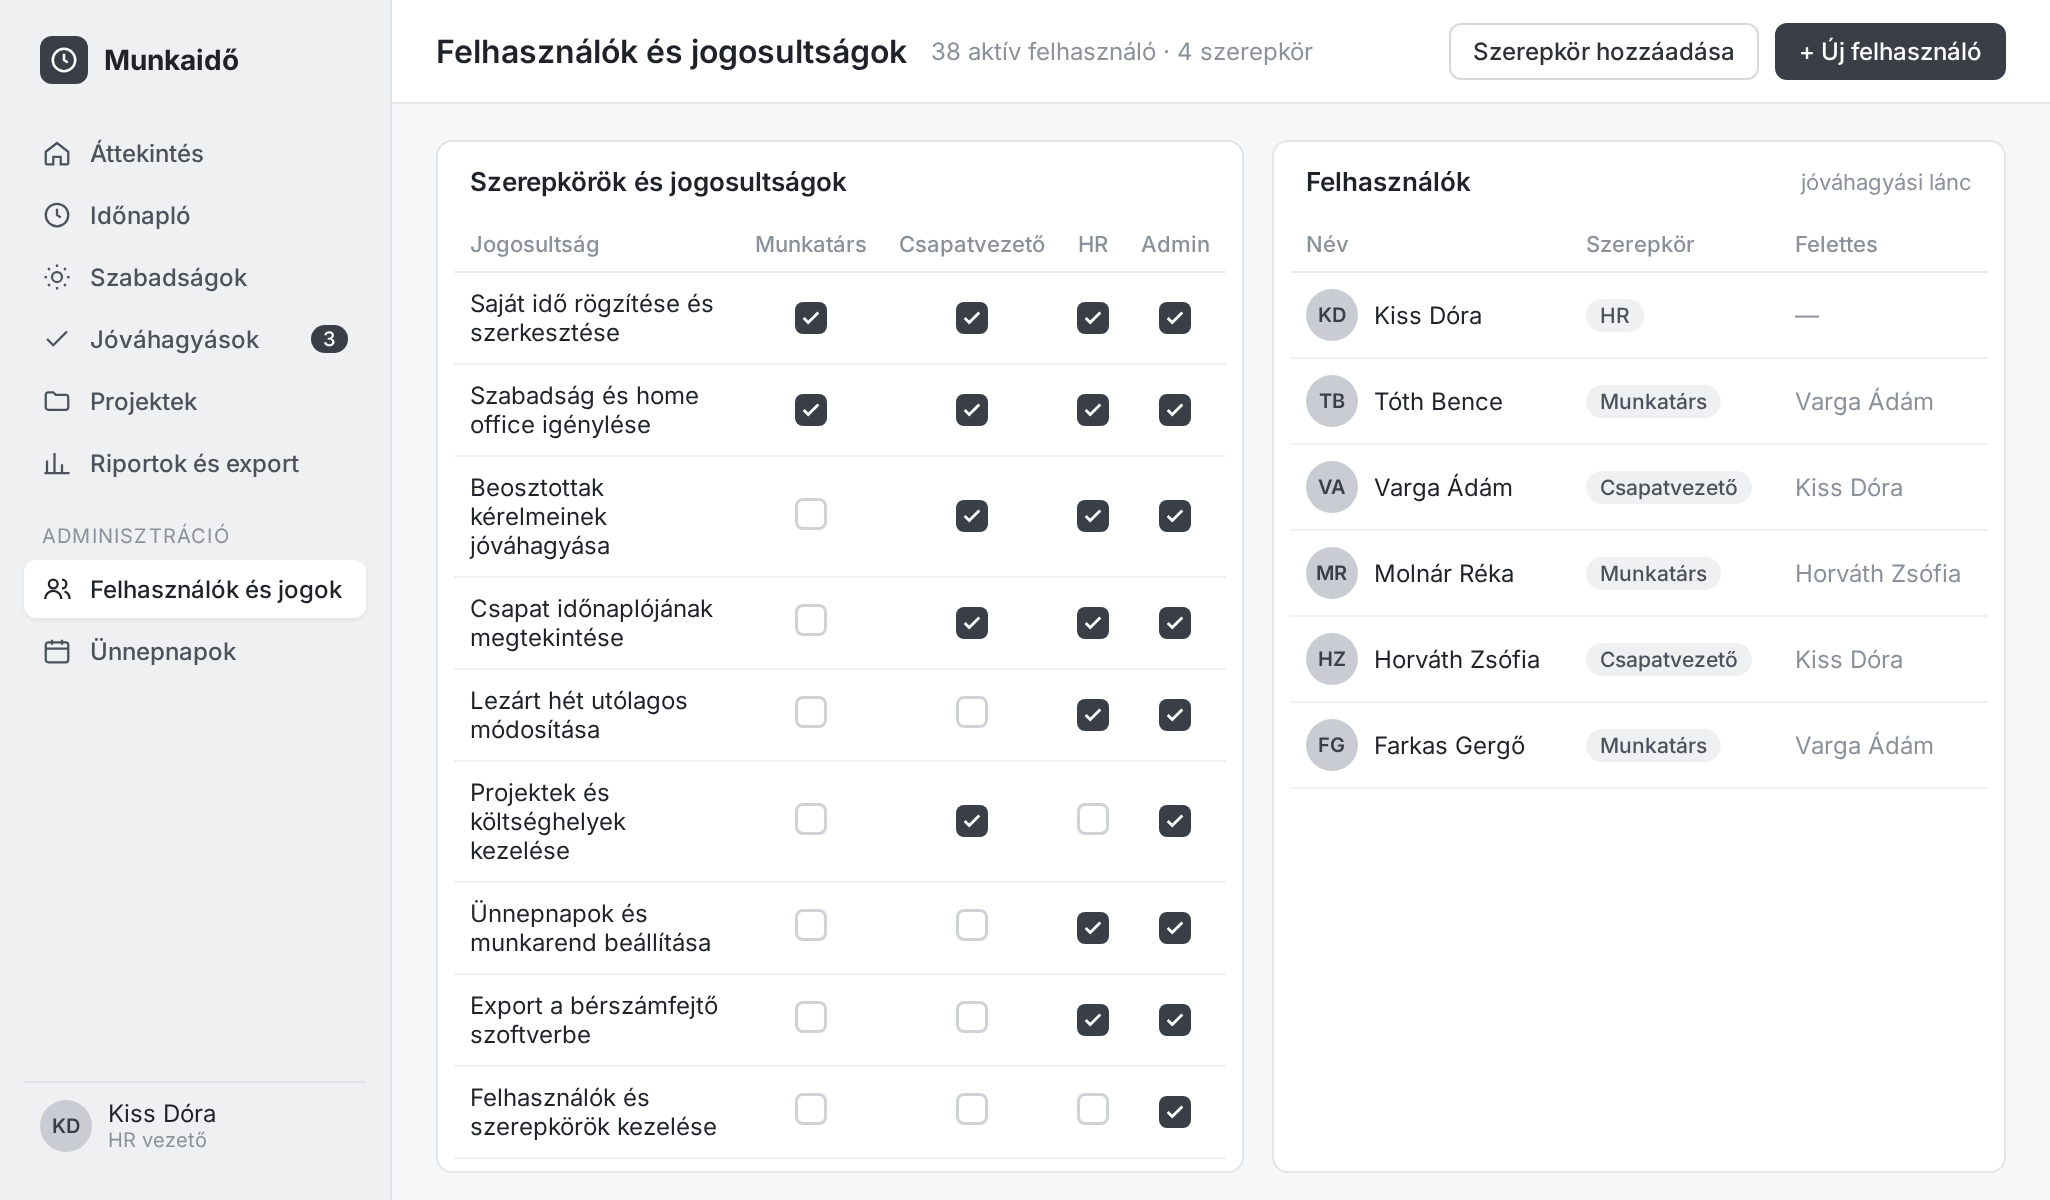2050x1200 pixels.
Task: Click the Munkaidő clock logo icon
Action: (64, 60)
